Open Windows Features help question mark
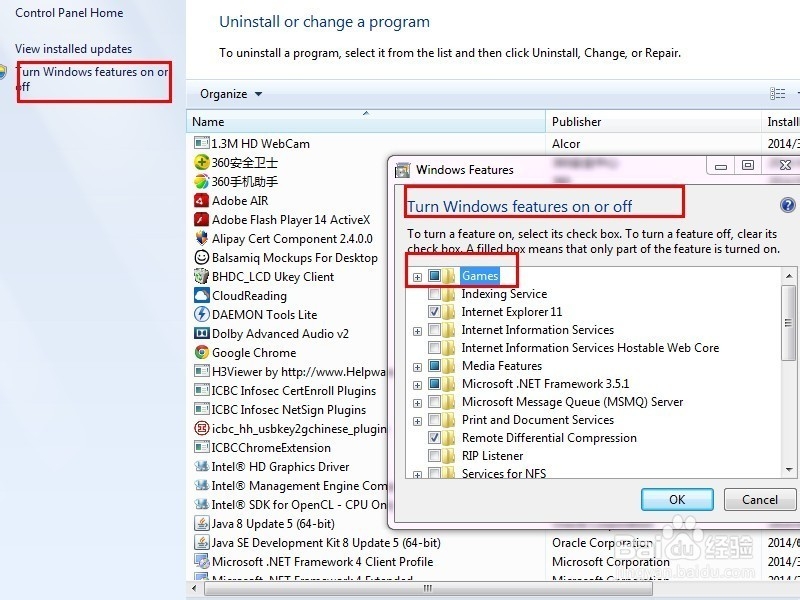Screen dimensions: 800x600 pyautogui.click(x=787, y=205)
